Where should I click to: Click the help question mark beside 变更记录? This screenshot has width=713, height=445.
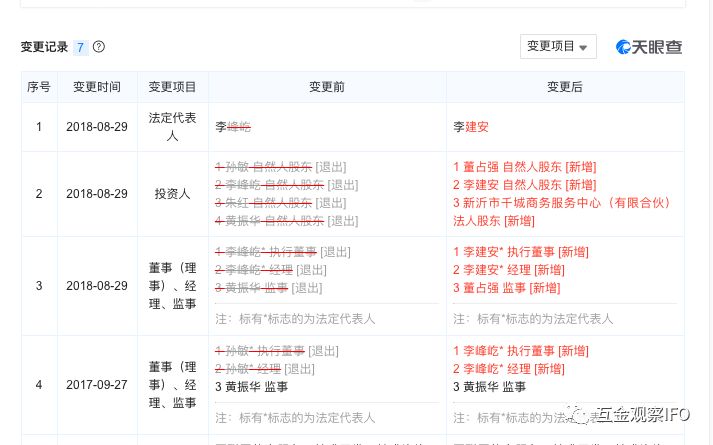pos(98,47)
